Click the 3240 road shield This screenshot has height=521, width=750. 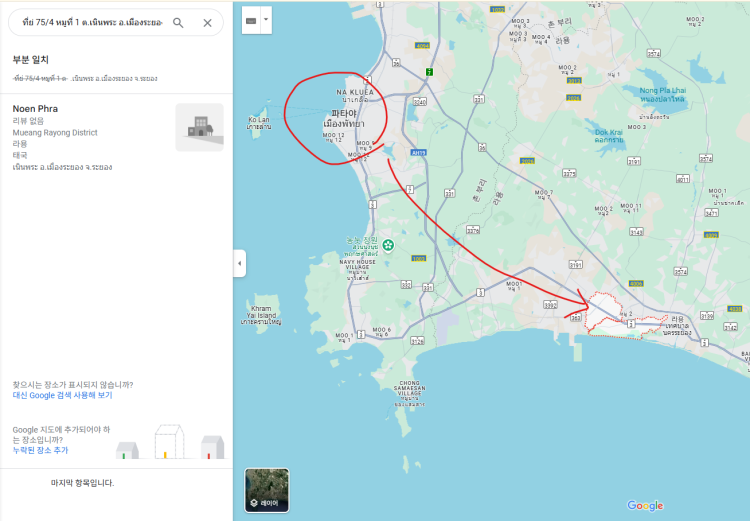tap(419, 101)
